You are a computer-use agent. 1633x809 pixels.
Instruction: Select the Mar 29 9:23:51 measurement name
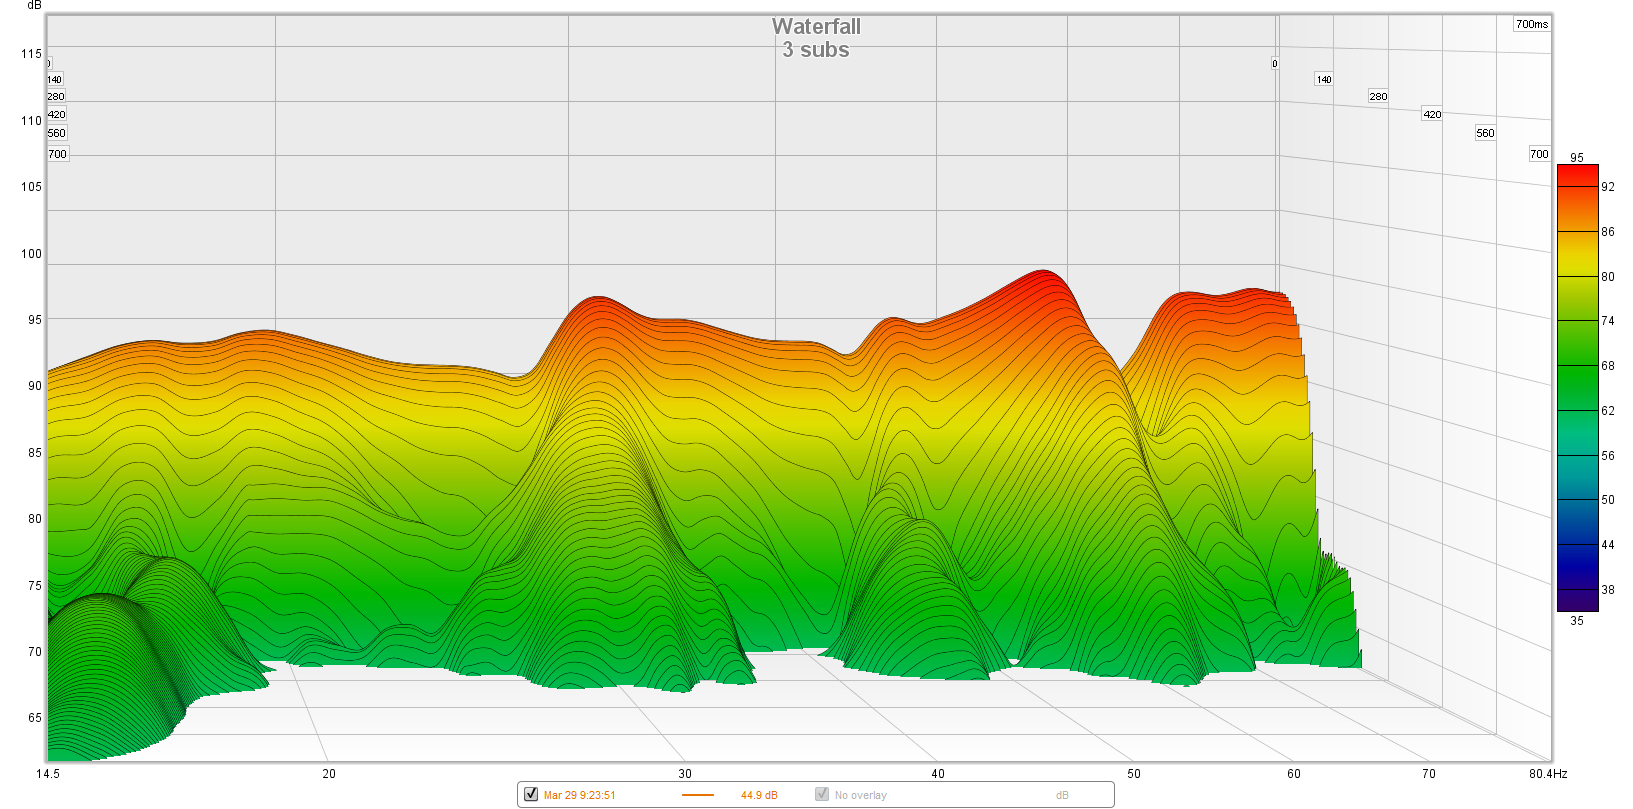pyautogui.click(x=580, y=795)
